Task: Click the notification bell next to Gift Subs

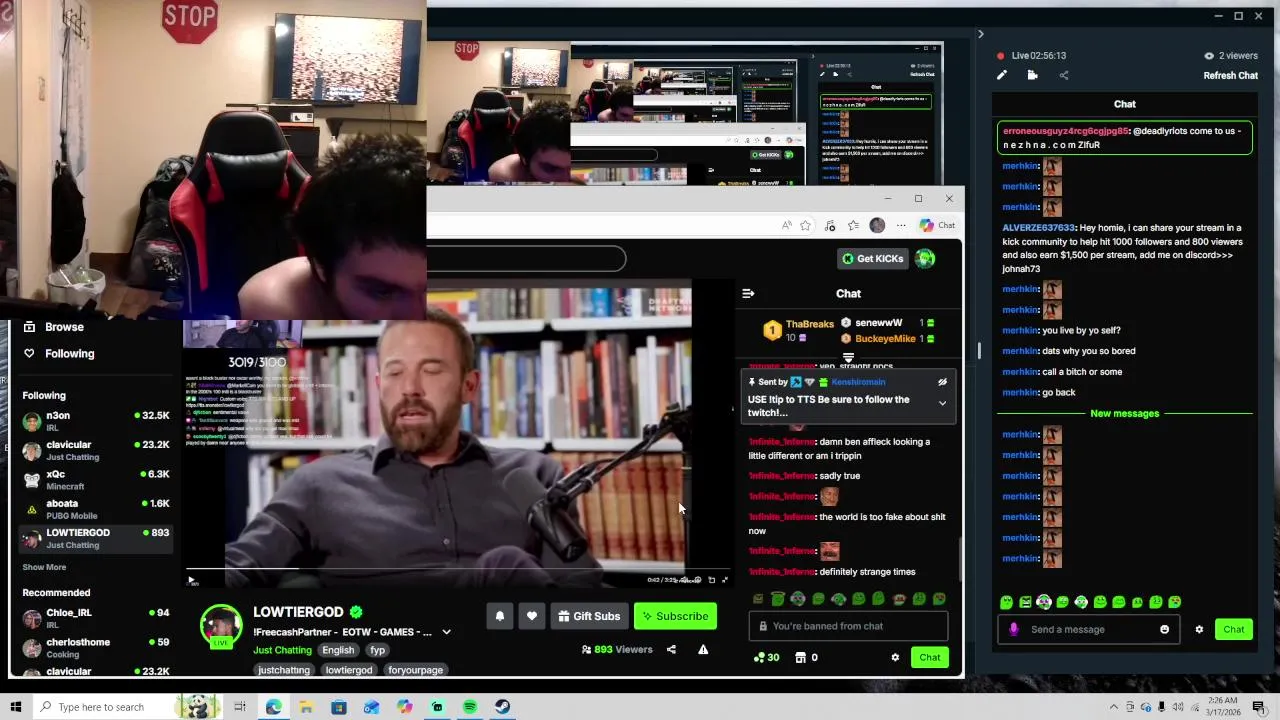Action: [x=500, y=616]
